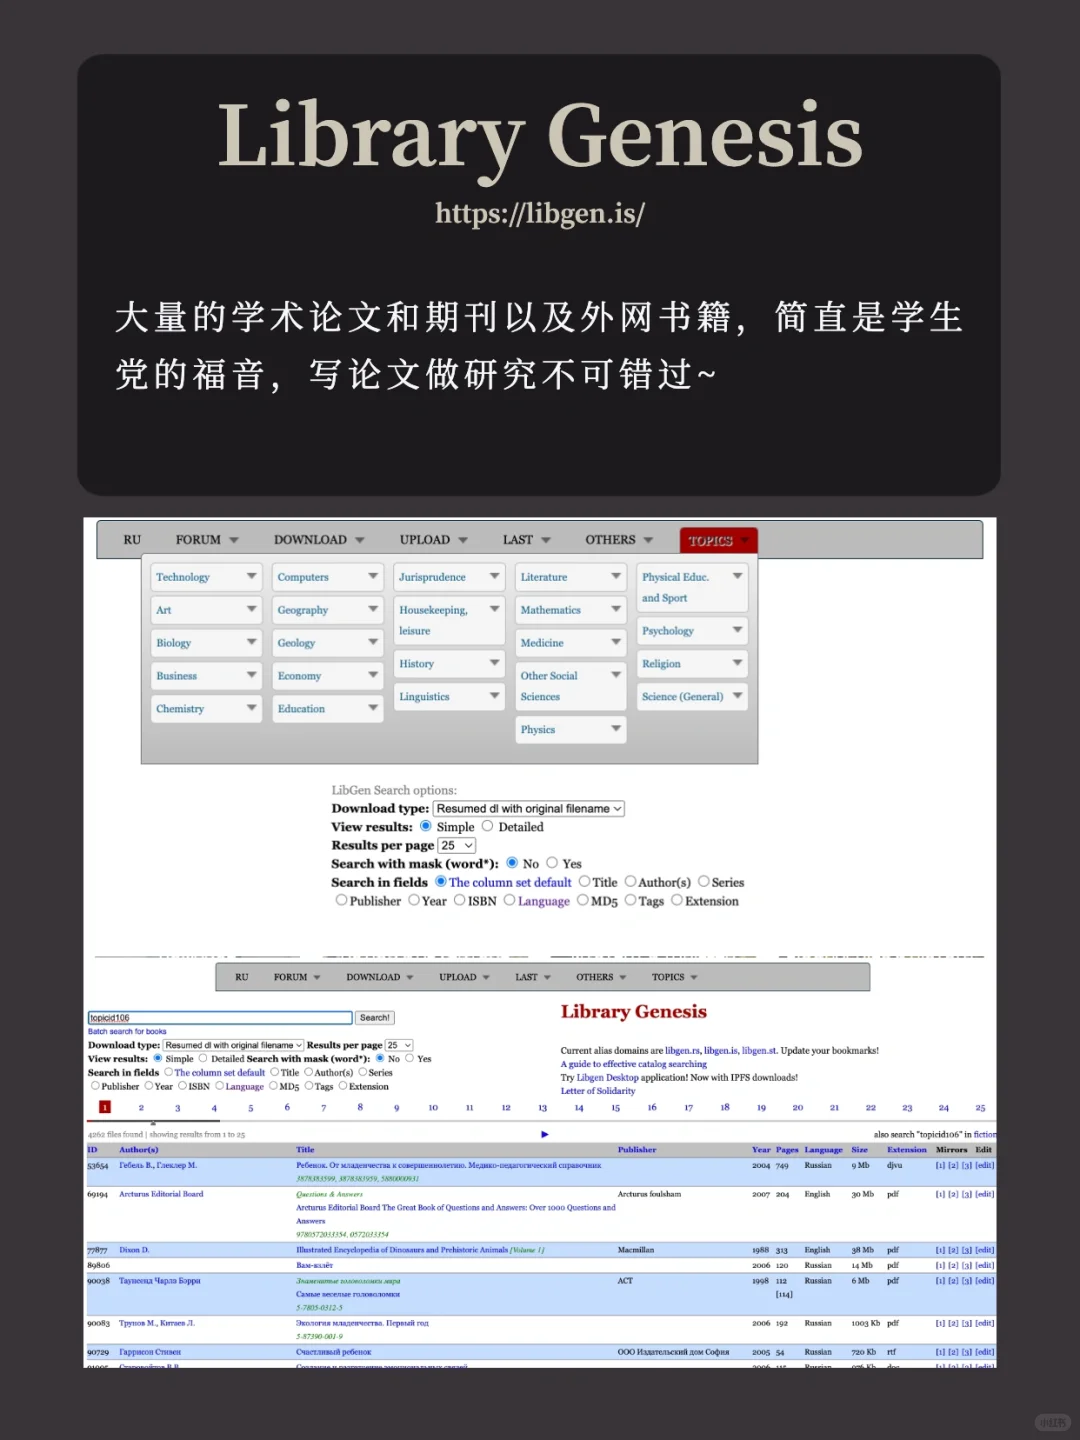Open DOWNLOAD menu in the upper navigation bar
The image size is (1080, 1440).
[x=319, y=540]
